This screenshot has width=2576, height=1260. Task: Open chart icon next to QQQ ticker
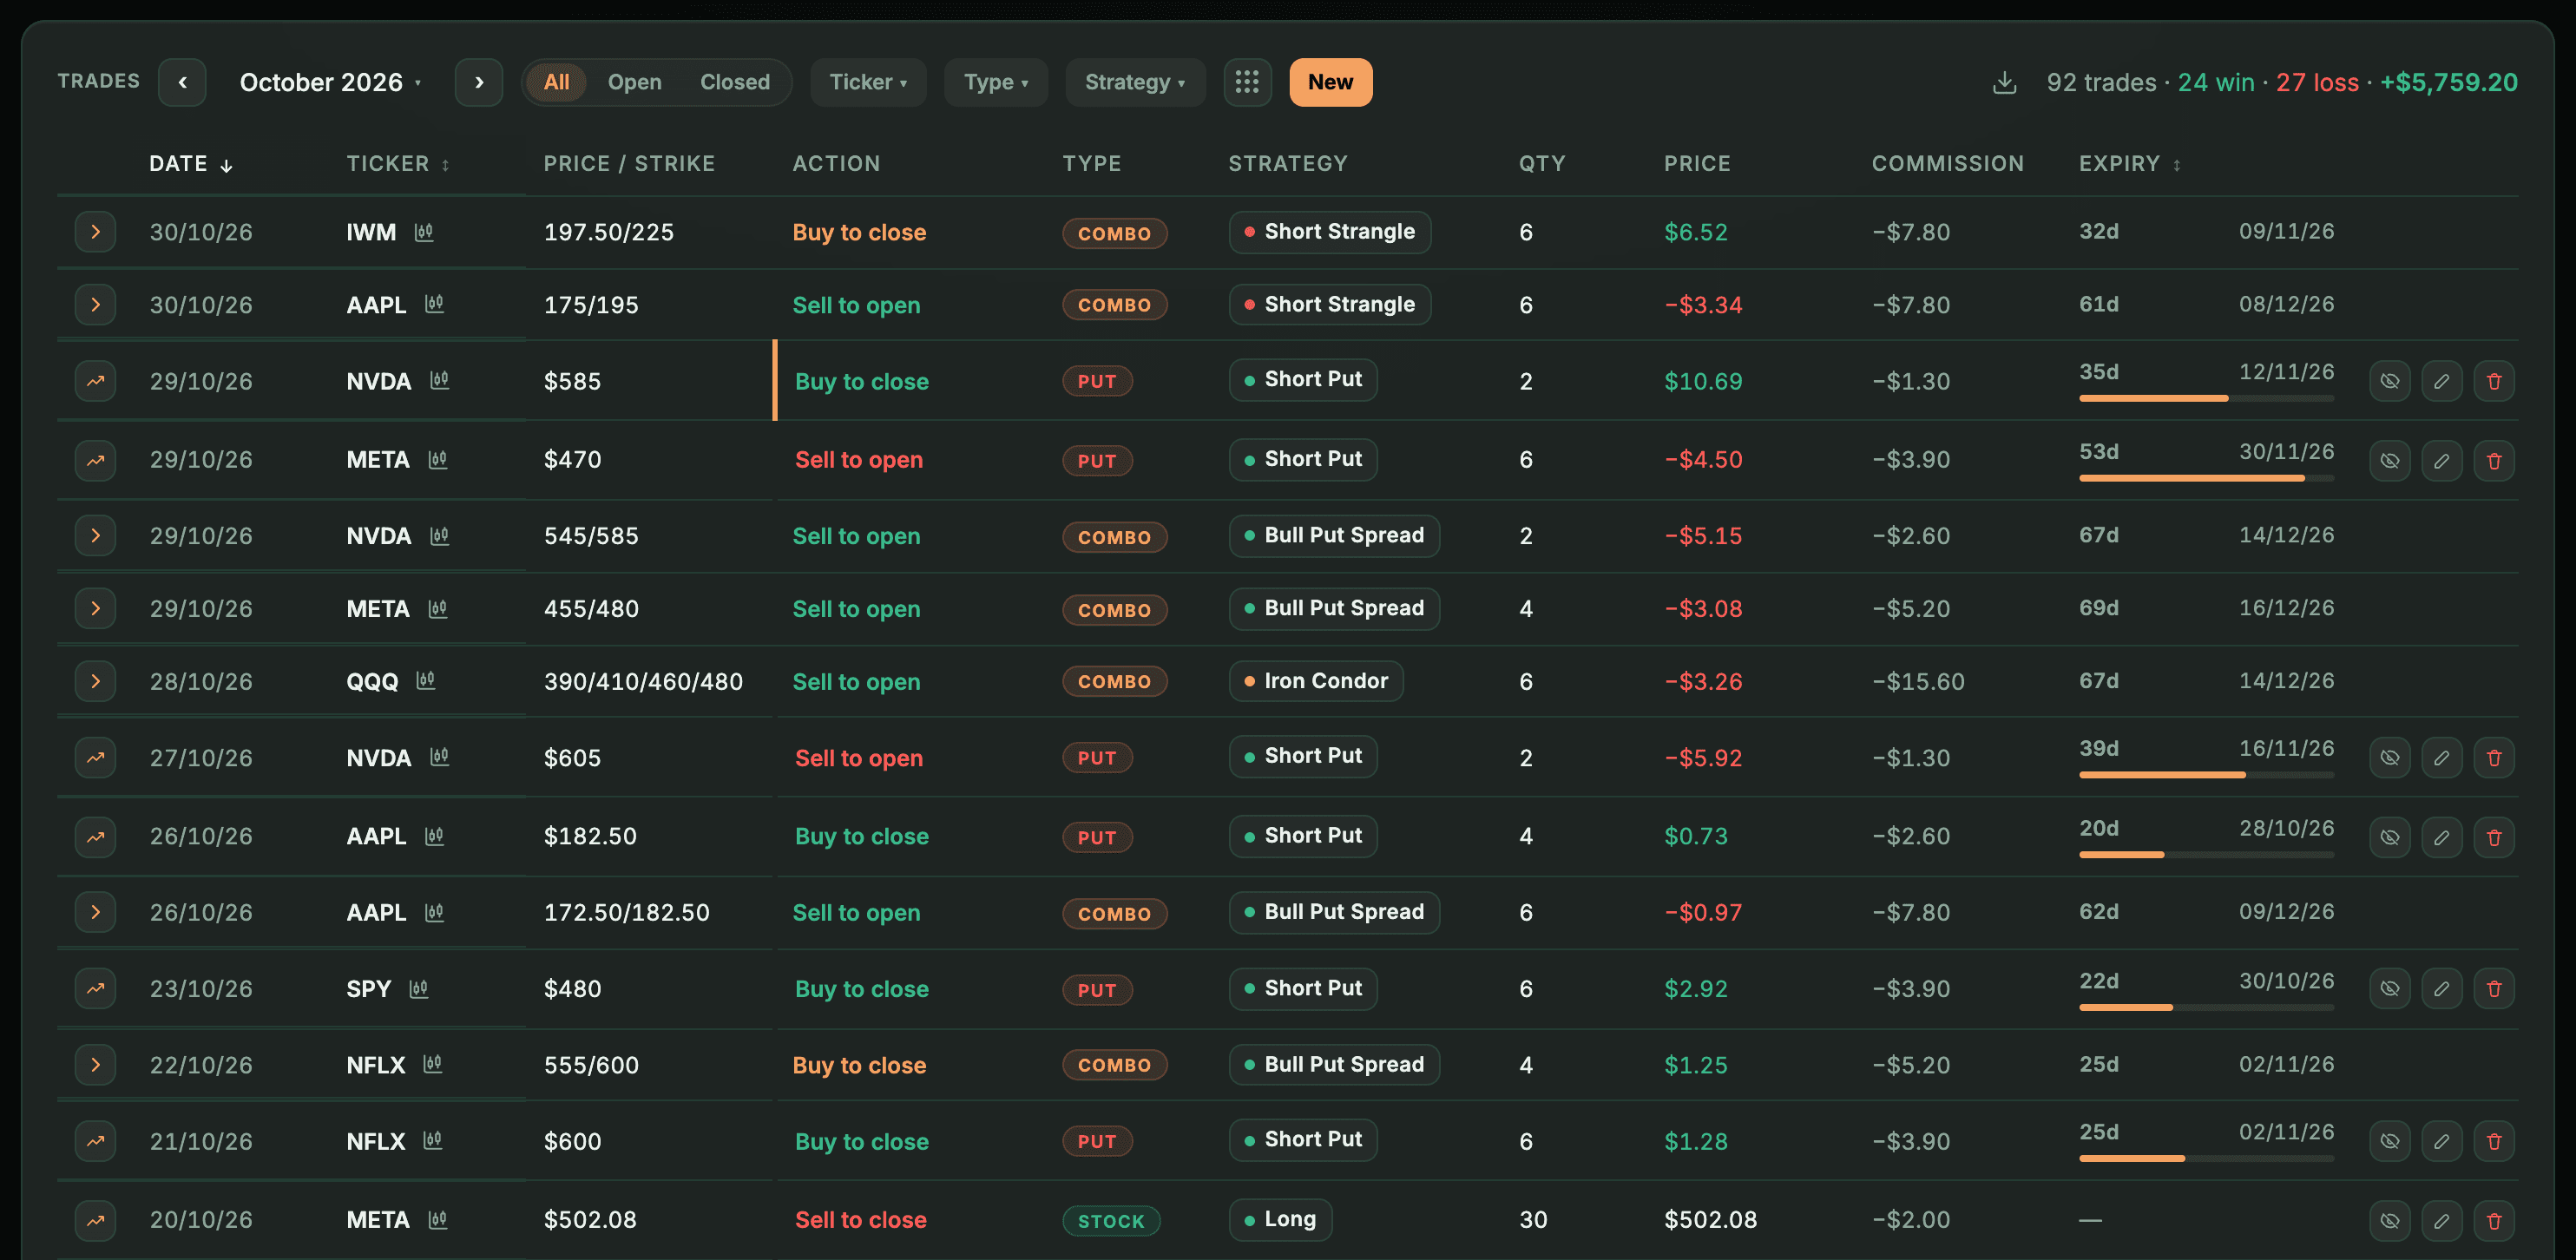tap(426, 681)
